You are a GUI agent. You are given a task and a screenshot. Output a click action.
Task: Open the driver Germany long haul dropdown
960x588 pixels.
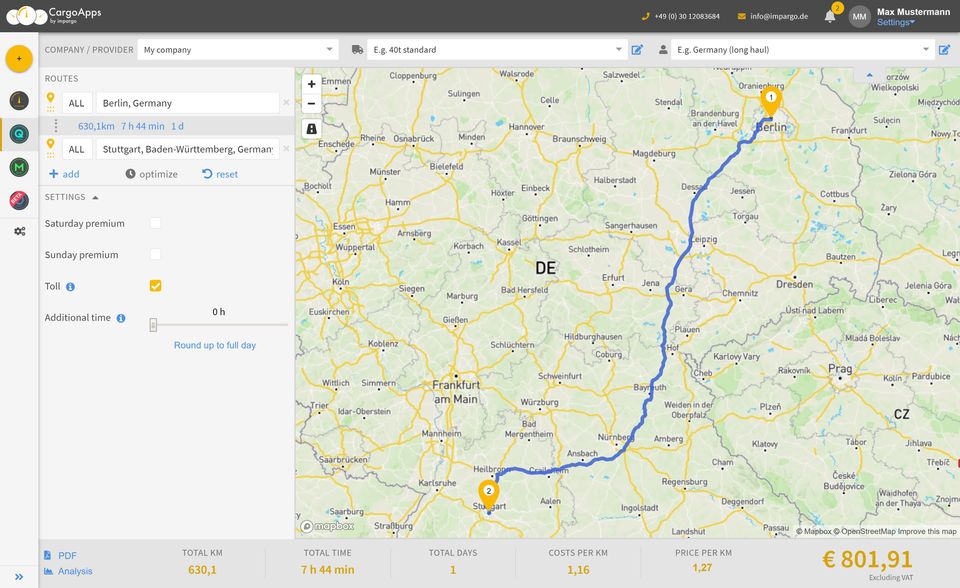click(x=803, y=50)
